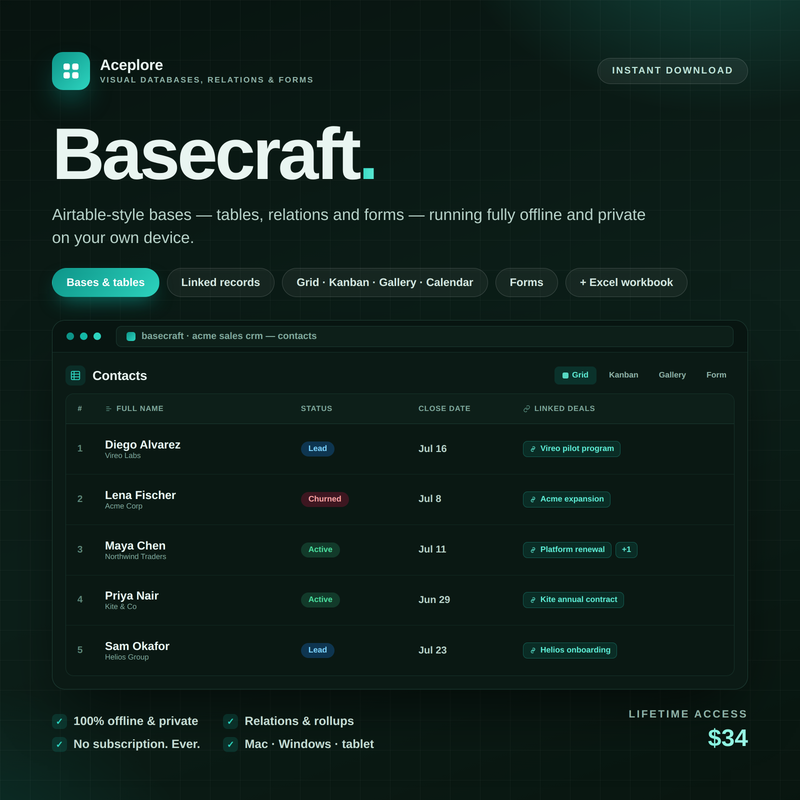Image resolution: width=800 pixels, height=800 pixels.
Task: Click the Basecraft headline title
Action: point(214,154)
